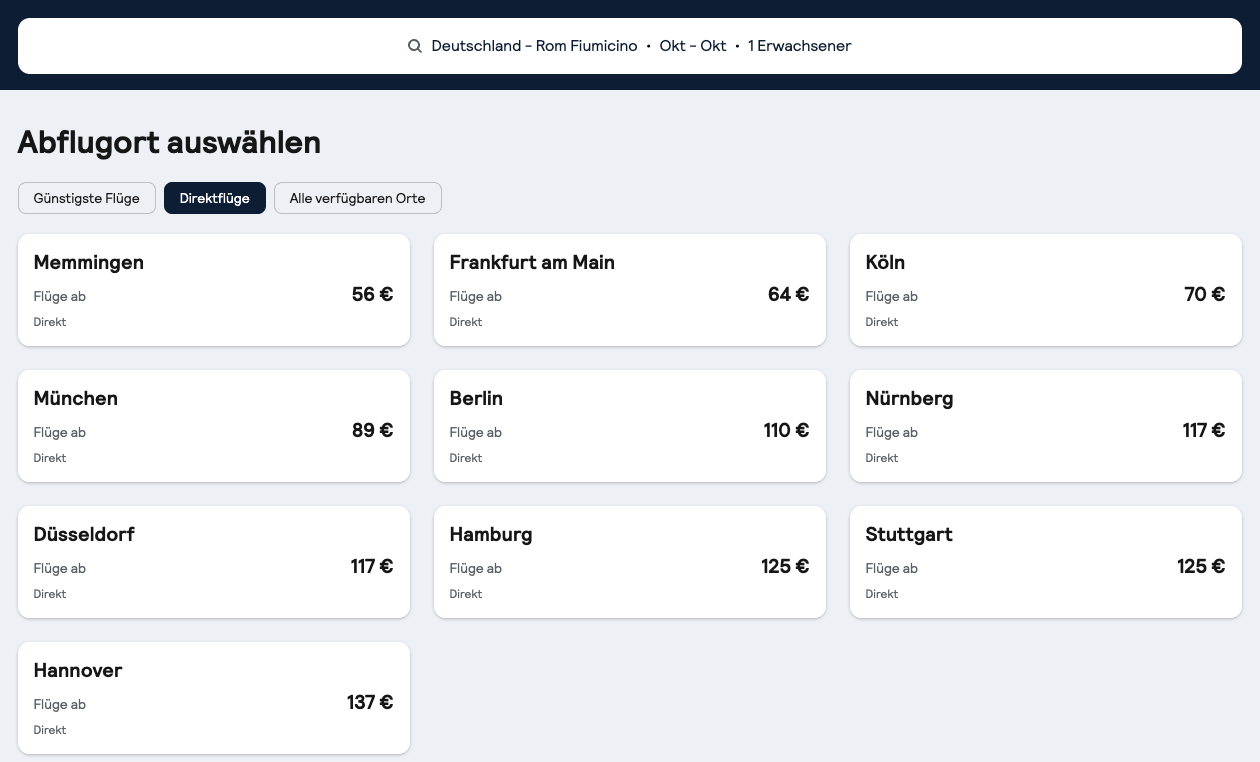1260x762 pixels.
Task: Click the 70 € price for Köln
Action: pyautogui.click(x=1204, y=294)
